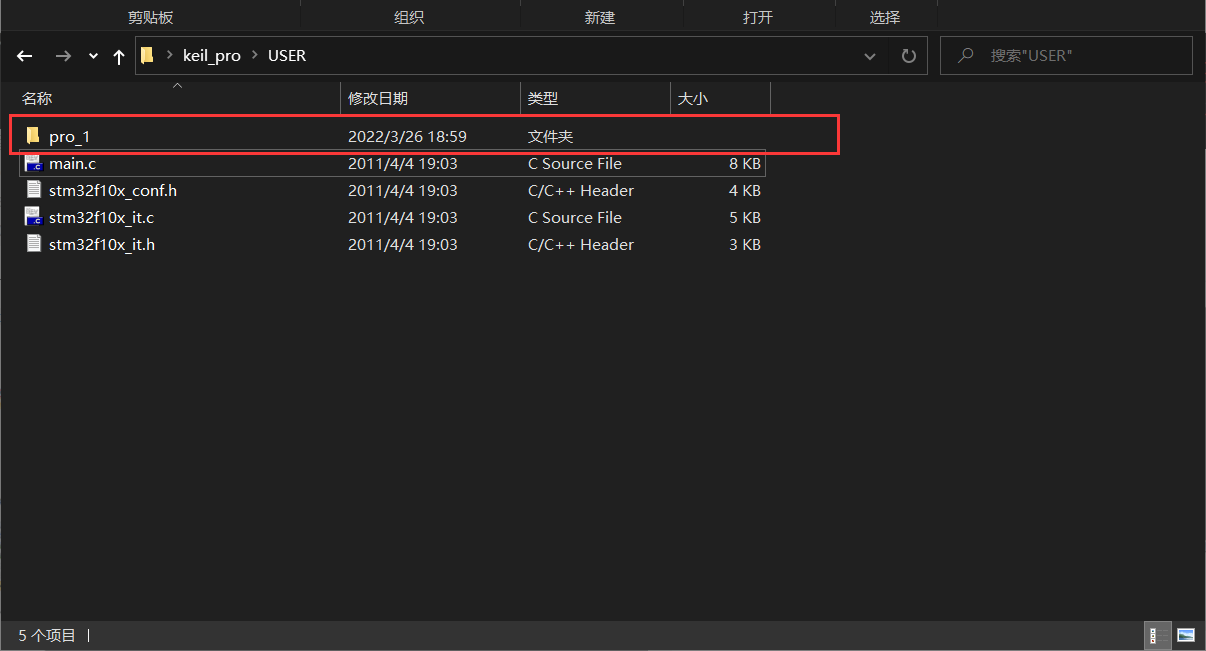
Task: Select the stm32f10x_it.c file name
Action: click(x=101, y=217)
